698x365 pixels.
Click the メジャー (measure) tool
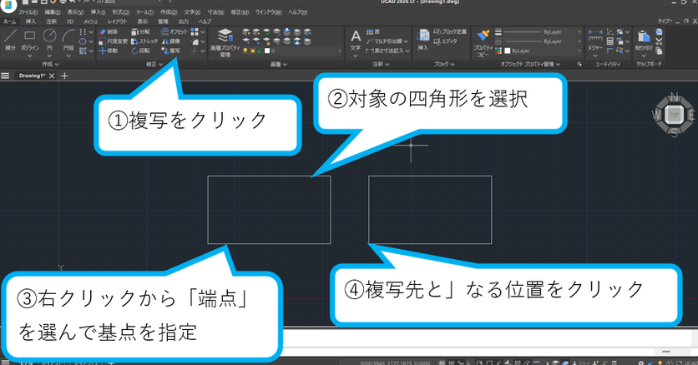pos(595,39)
